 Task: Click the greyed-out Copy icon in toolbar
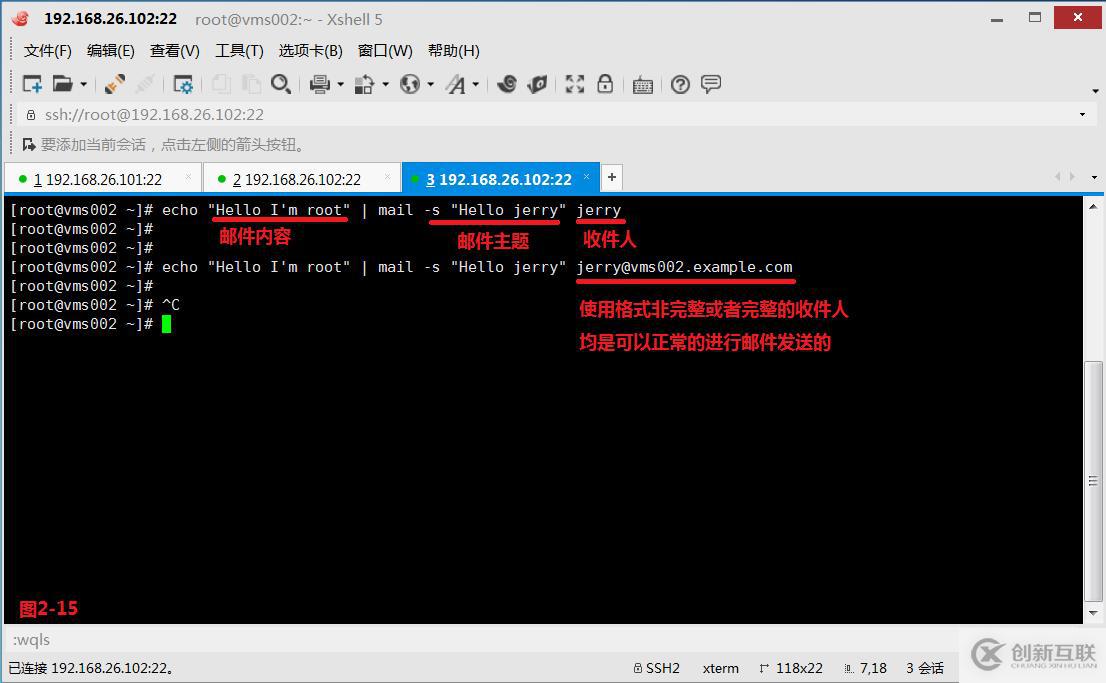221,84
